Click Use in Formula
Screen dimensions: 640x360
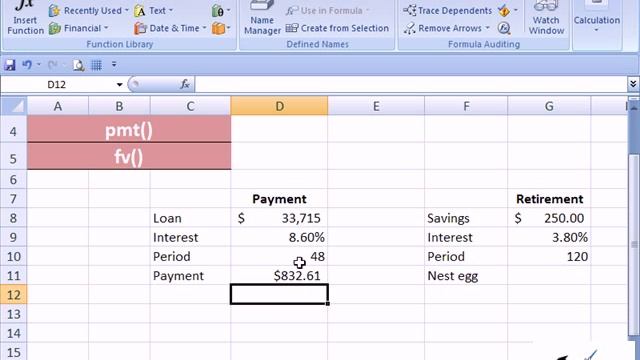pos(327,11)
